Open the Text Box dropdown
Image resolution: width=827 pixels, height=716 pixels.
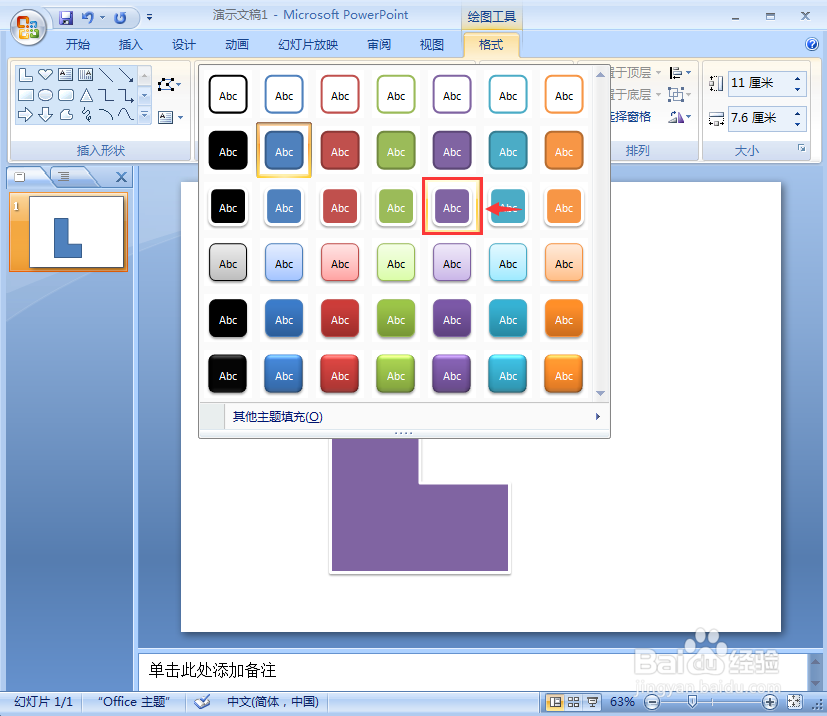(x=170, y=117)
